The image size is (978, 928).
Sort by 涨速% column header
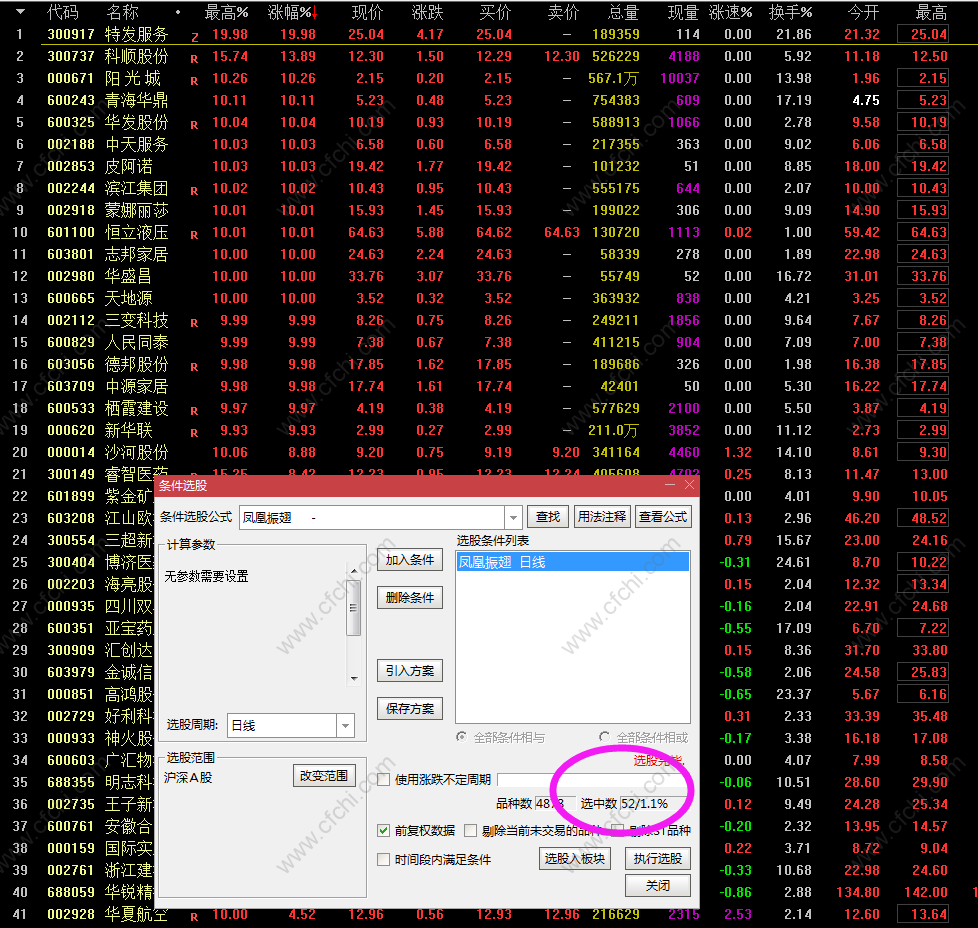[730, 12]
